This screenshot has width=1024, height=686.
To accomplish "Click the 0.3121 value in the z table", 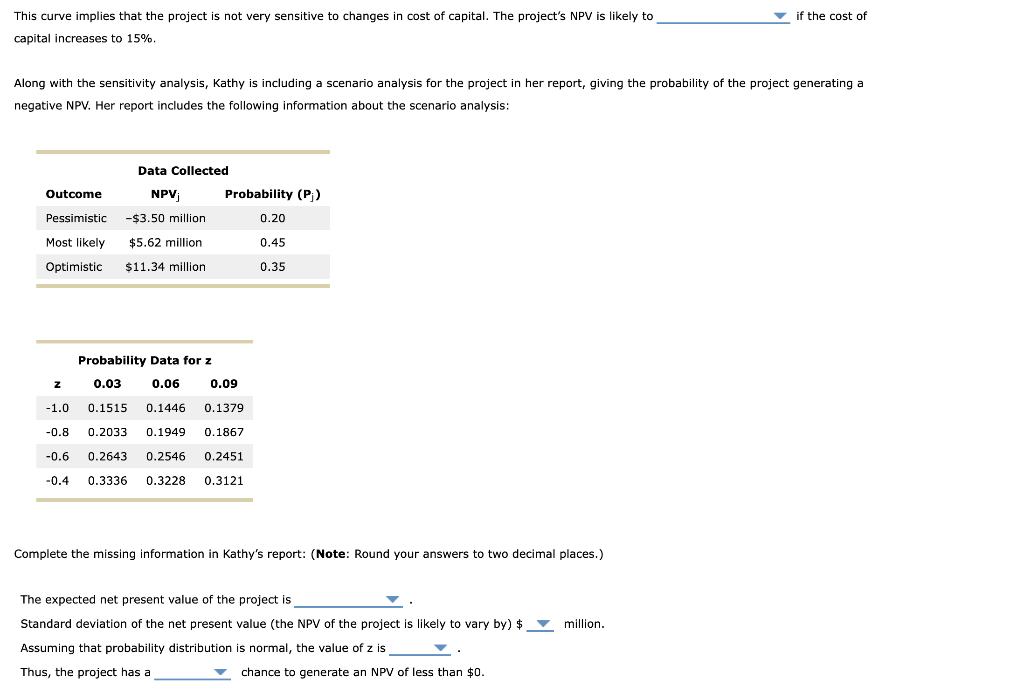I will (x=223, y=480).
